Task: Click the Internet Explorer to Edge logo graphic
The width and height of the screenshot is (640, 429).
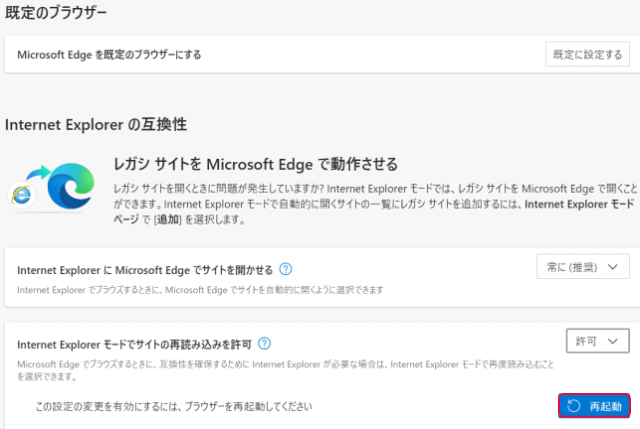Action: pos(51,187)
